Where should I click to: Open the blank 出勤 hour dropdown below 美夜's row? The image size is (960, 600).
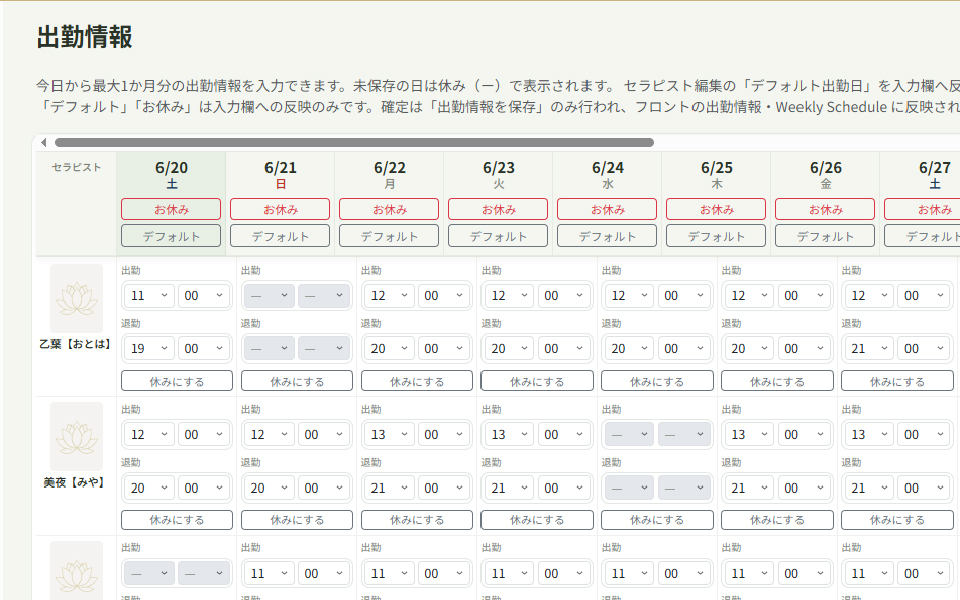pos(149,573)
